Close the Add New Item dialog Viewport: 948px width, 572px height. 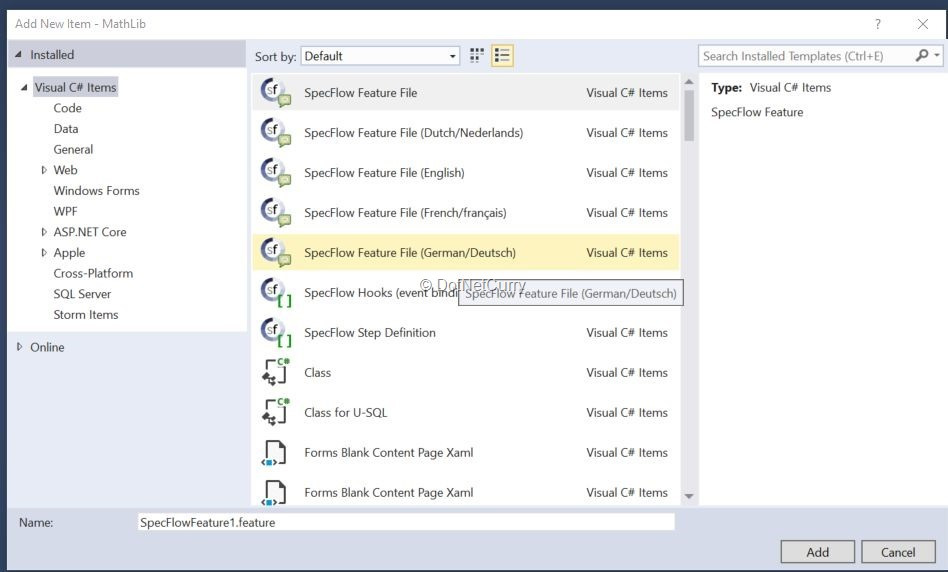click(x=923, y=24)
